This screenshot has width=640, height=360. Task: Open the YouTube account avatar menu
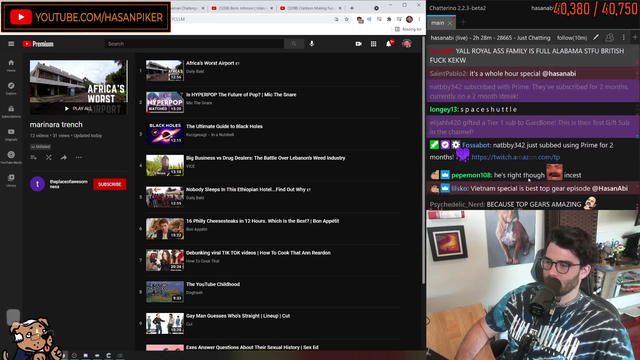[x=407, y=44]
